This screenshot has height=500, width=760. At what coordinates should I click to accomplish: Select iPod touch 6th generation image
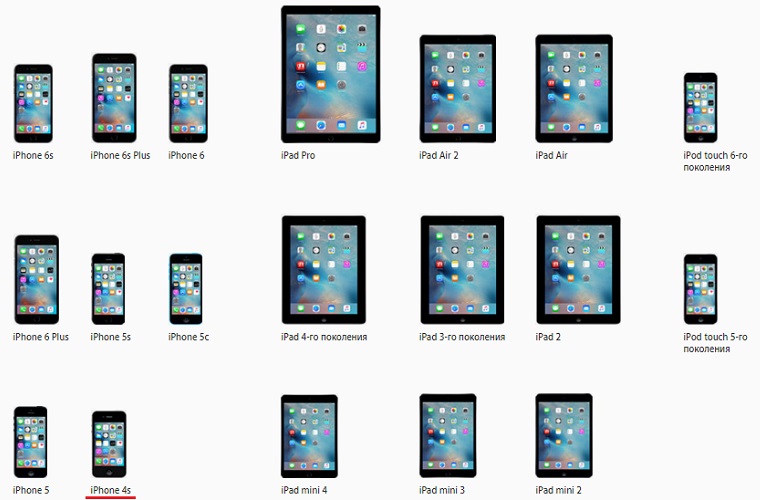pyautogui.click(x=700, y=108)
